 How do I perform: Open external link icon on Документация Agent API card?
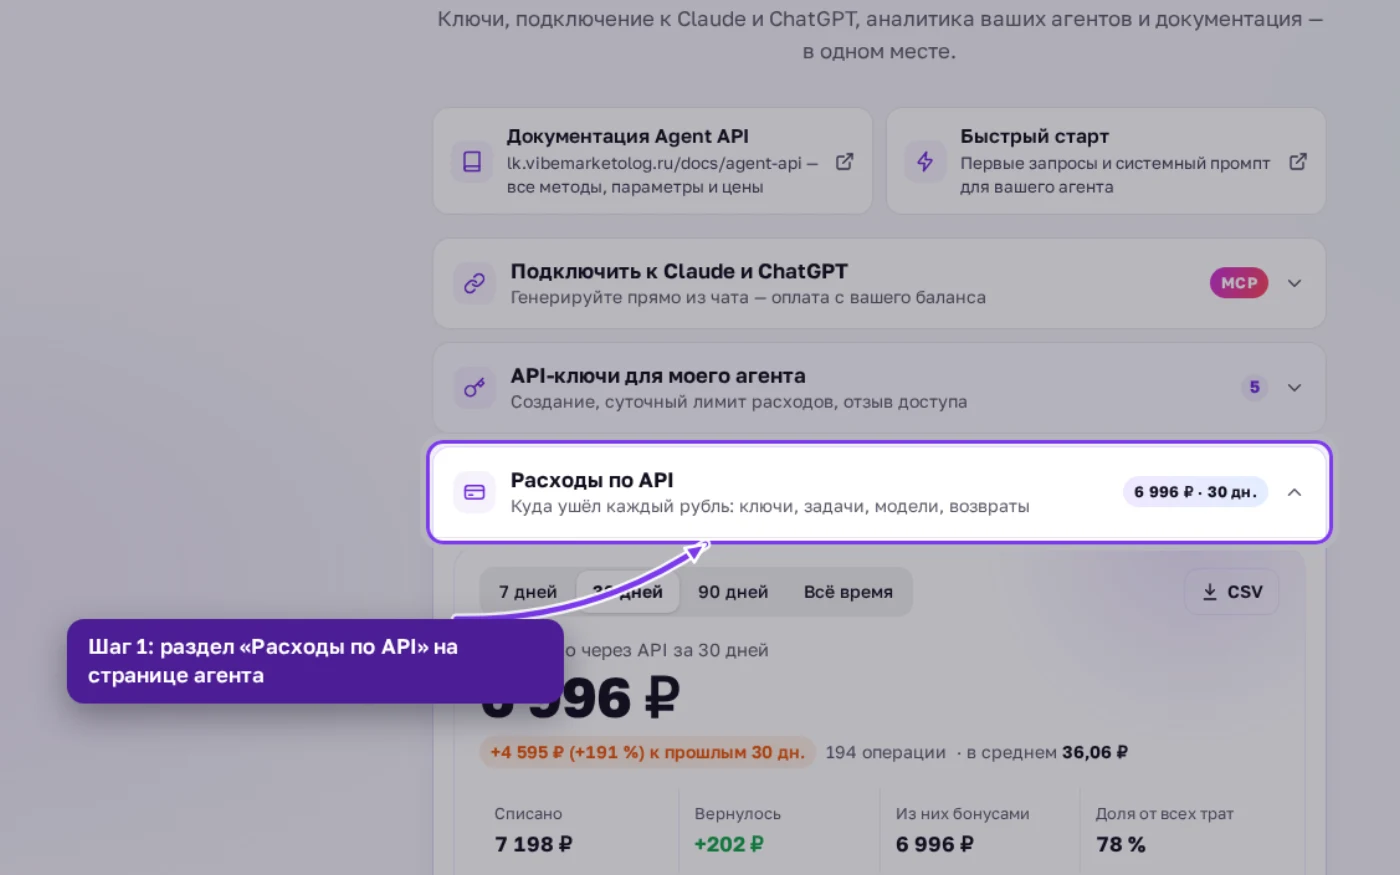coord(844,161)
